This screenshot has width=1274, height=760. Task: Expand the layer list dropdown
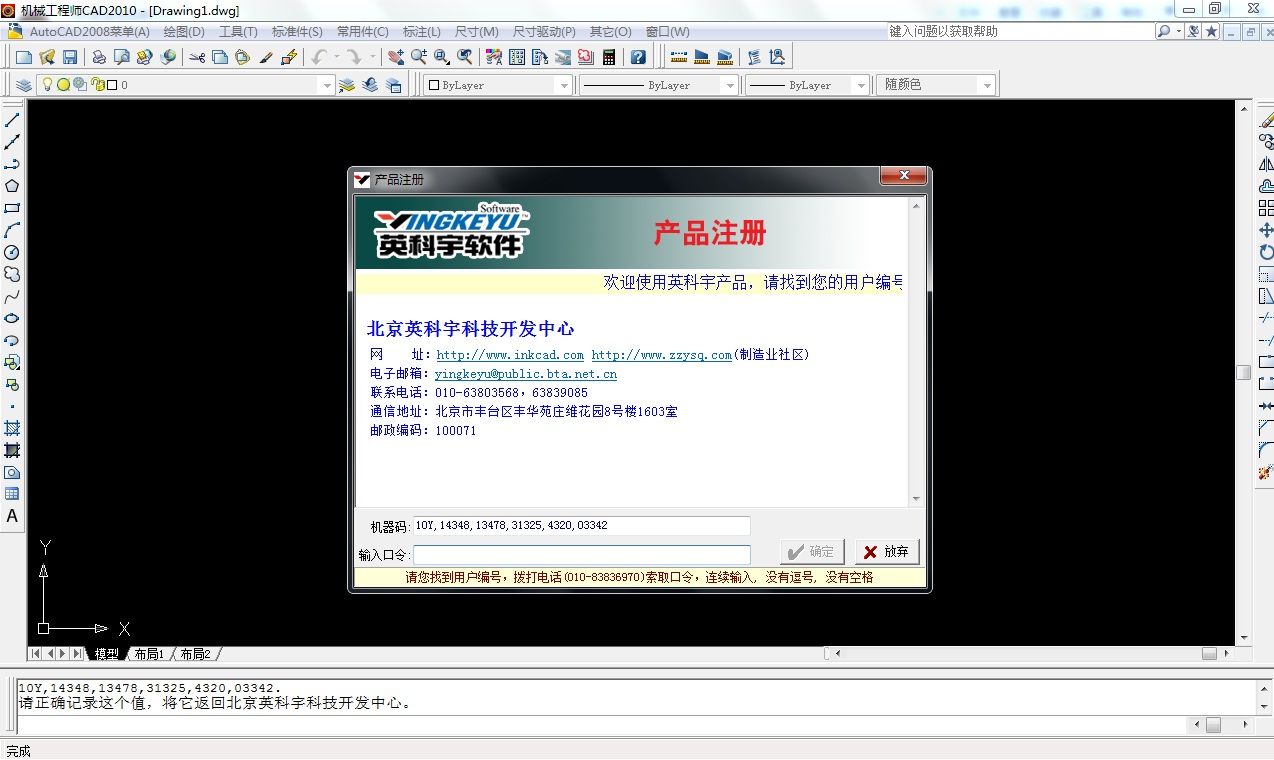click(326, 86)
